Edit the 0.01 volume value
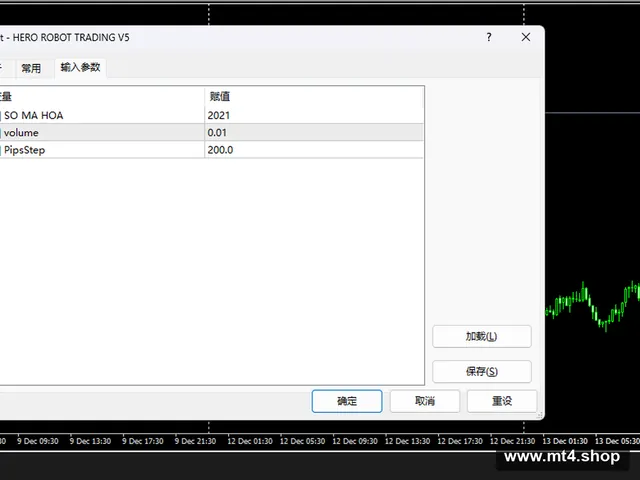The image size is (640, 480). tap(314, 133)
